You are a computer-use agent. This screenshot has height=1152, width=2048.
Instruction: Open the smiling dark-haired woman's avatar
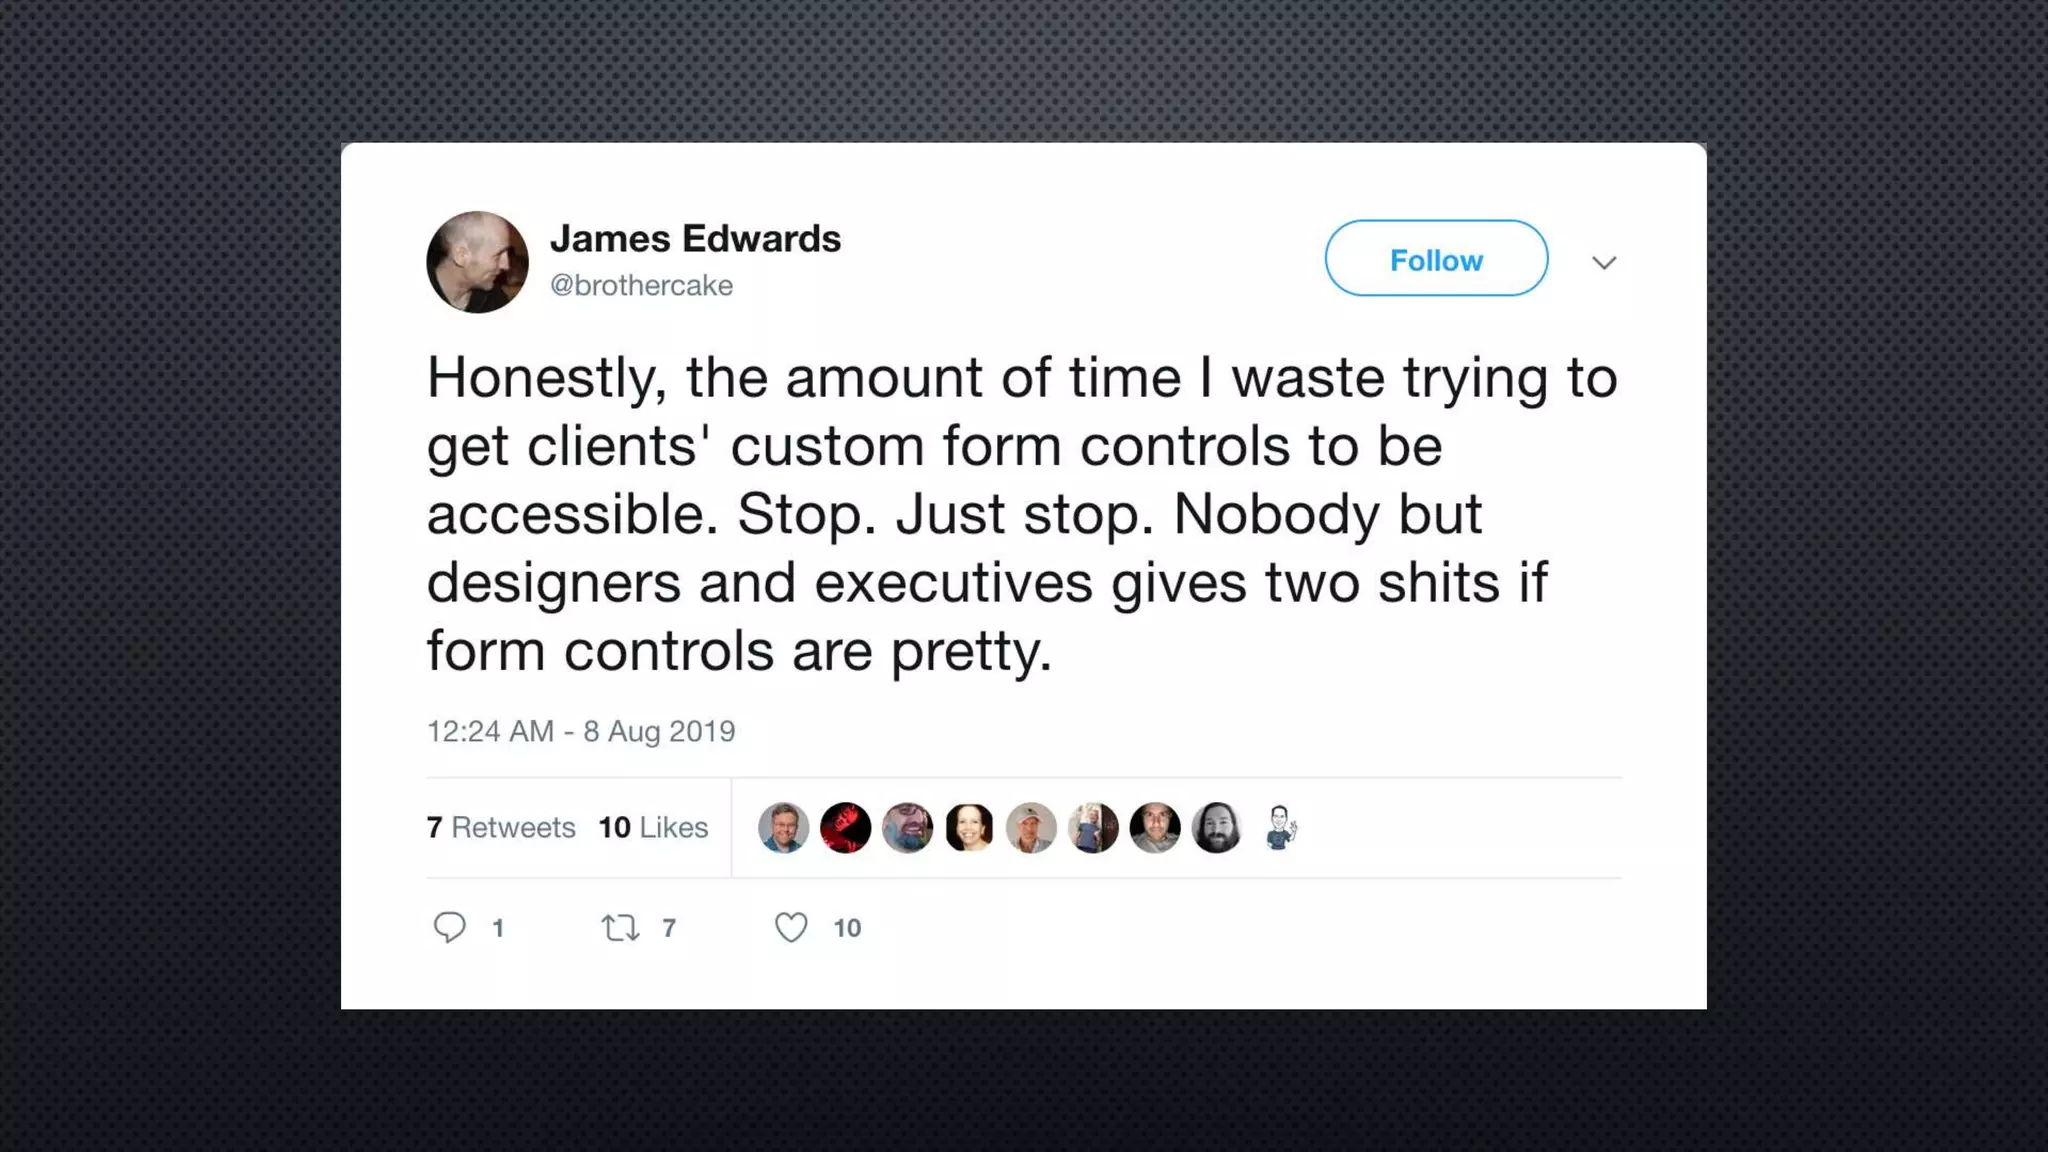pyautogui.click(x=969, y=828)
